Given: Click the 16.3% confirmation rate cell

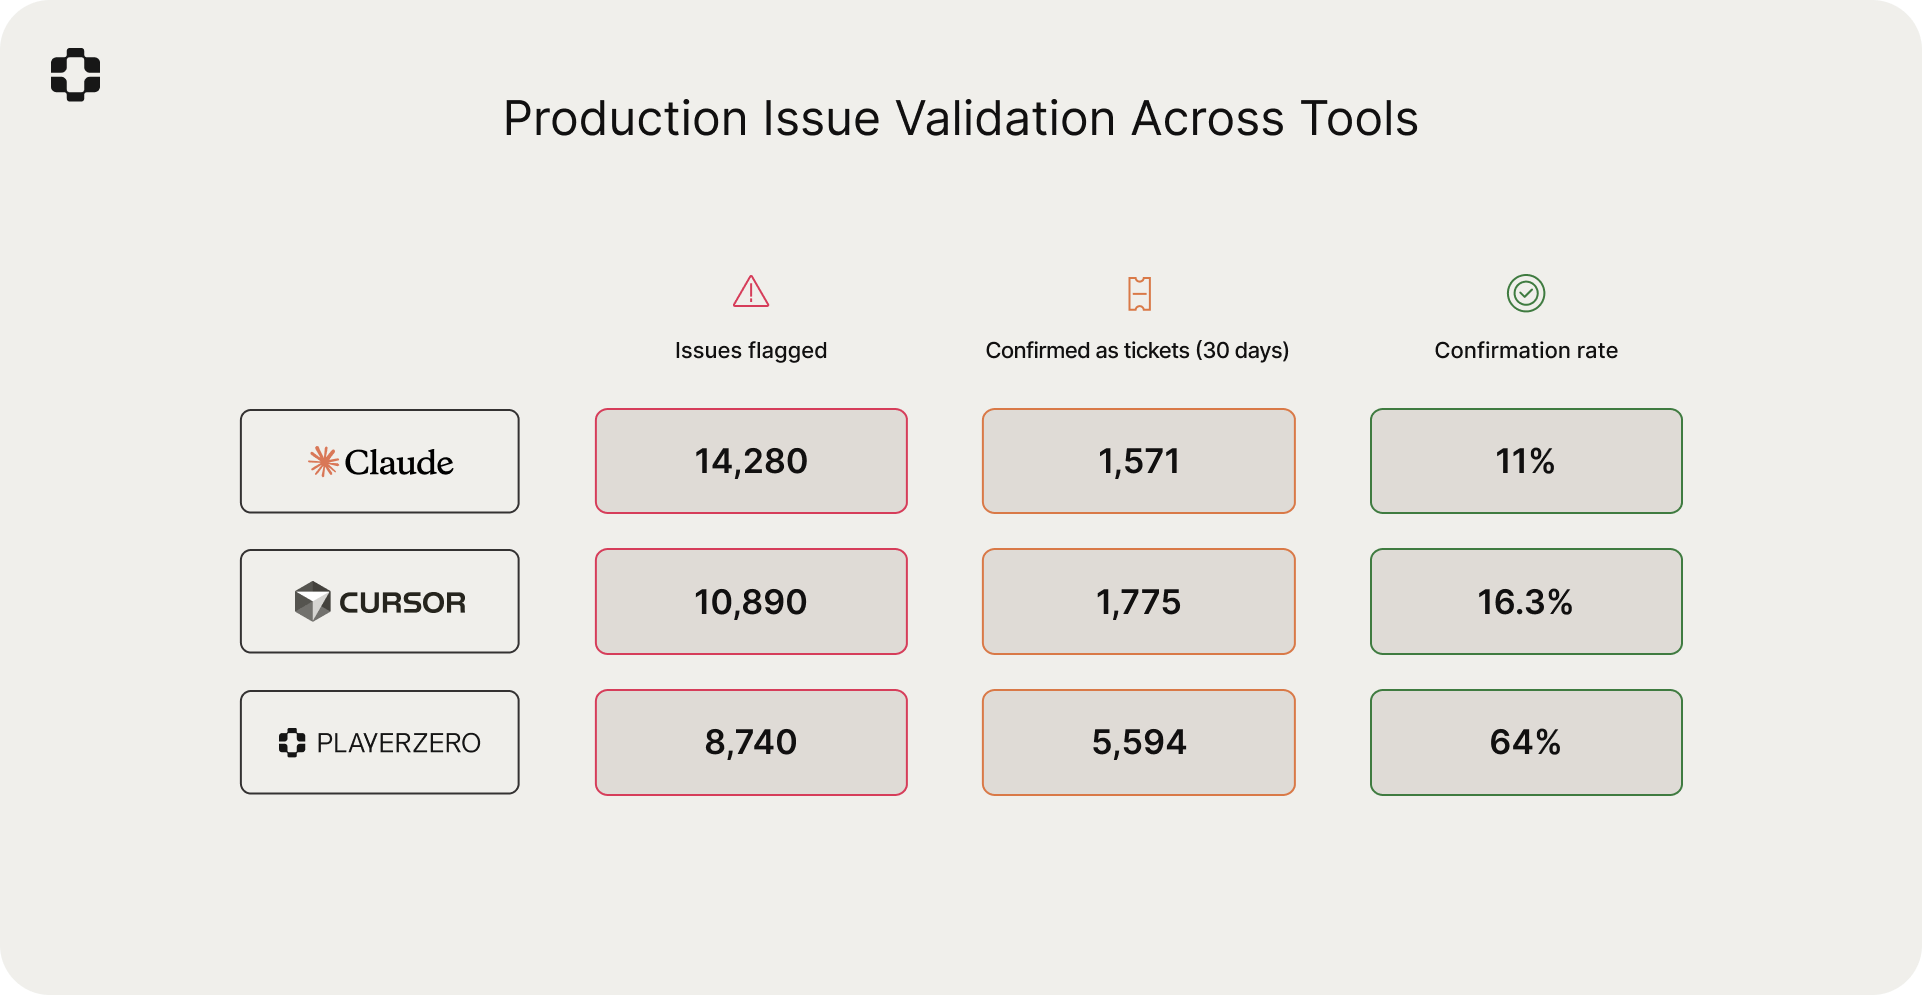Looking at the screenshot, I should click(1526, 602).
